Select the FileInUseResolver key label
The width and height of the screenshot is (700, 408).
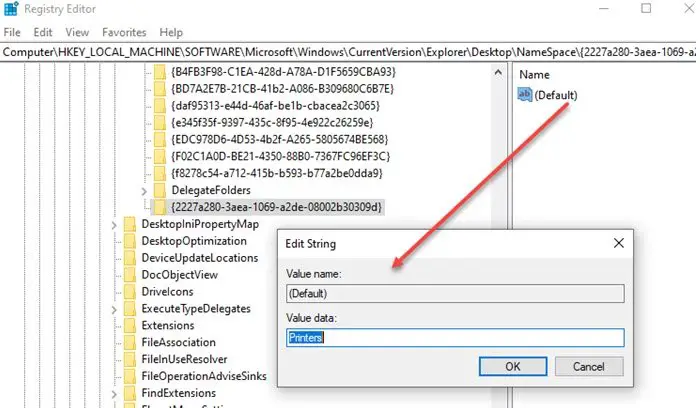(184, 360)
